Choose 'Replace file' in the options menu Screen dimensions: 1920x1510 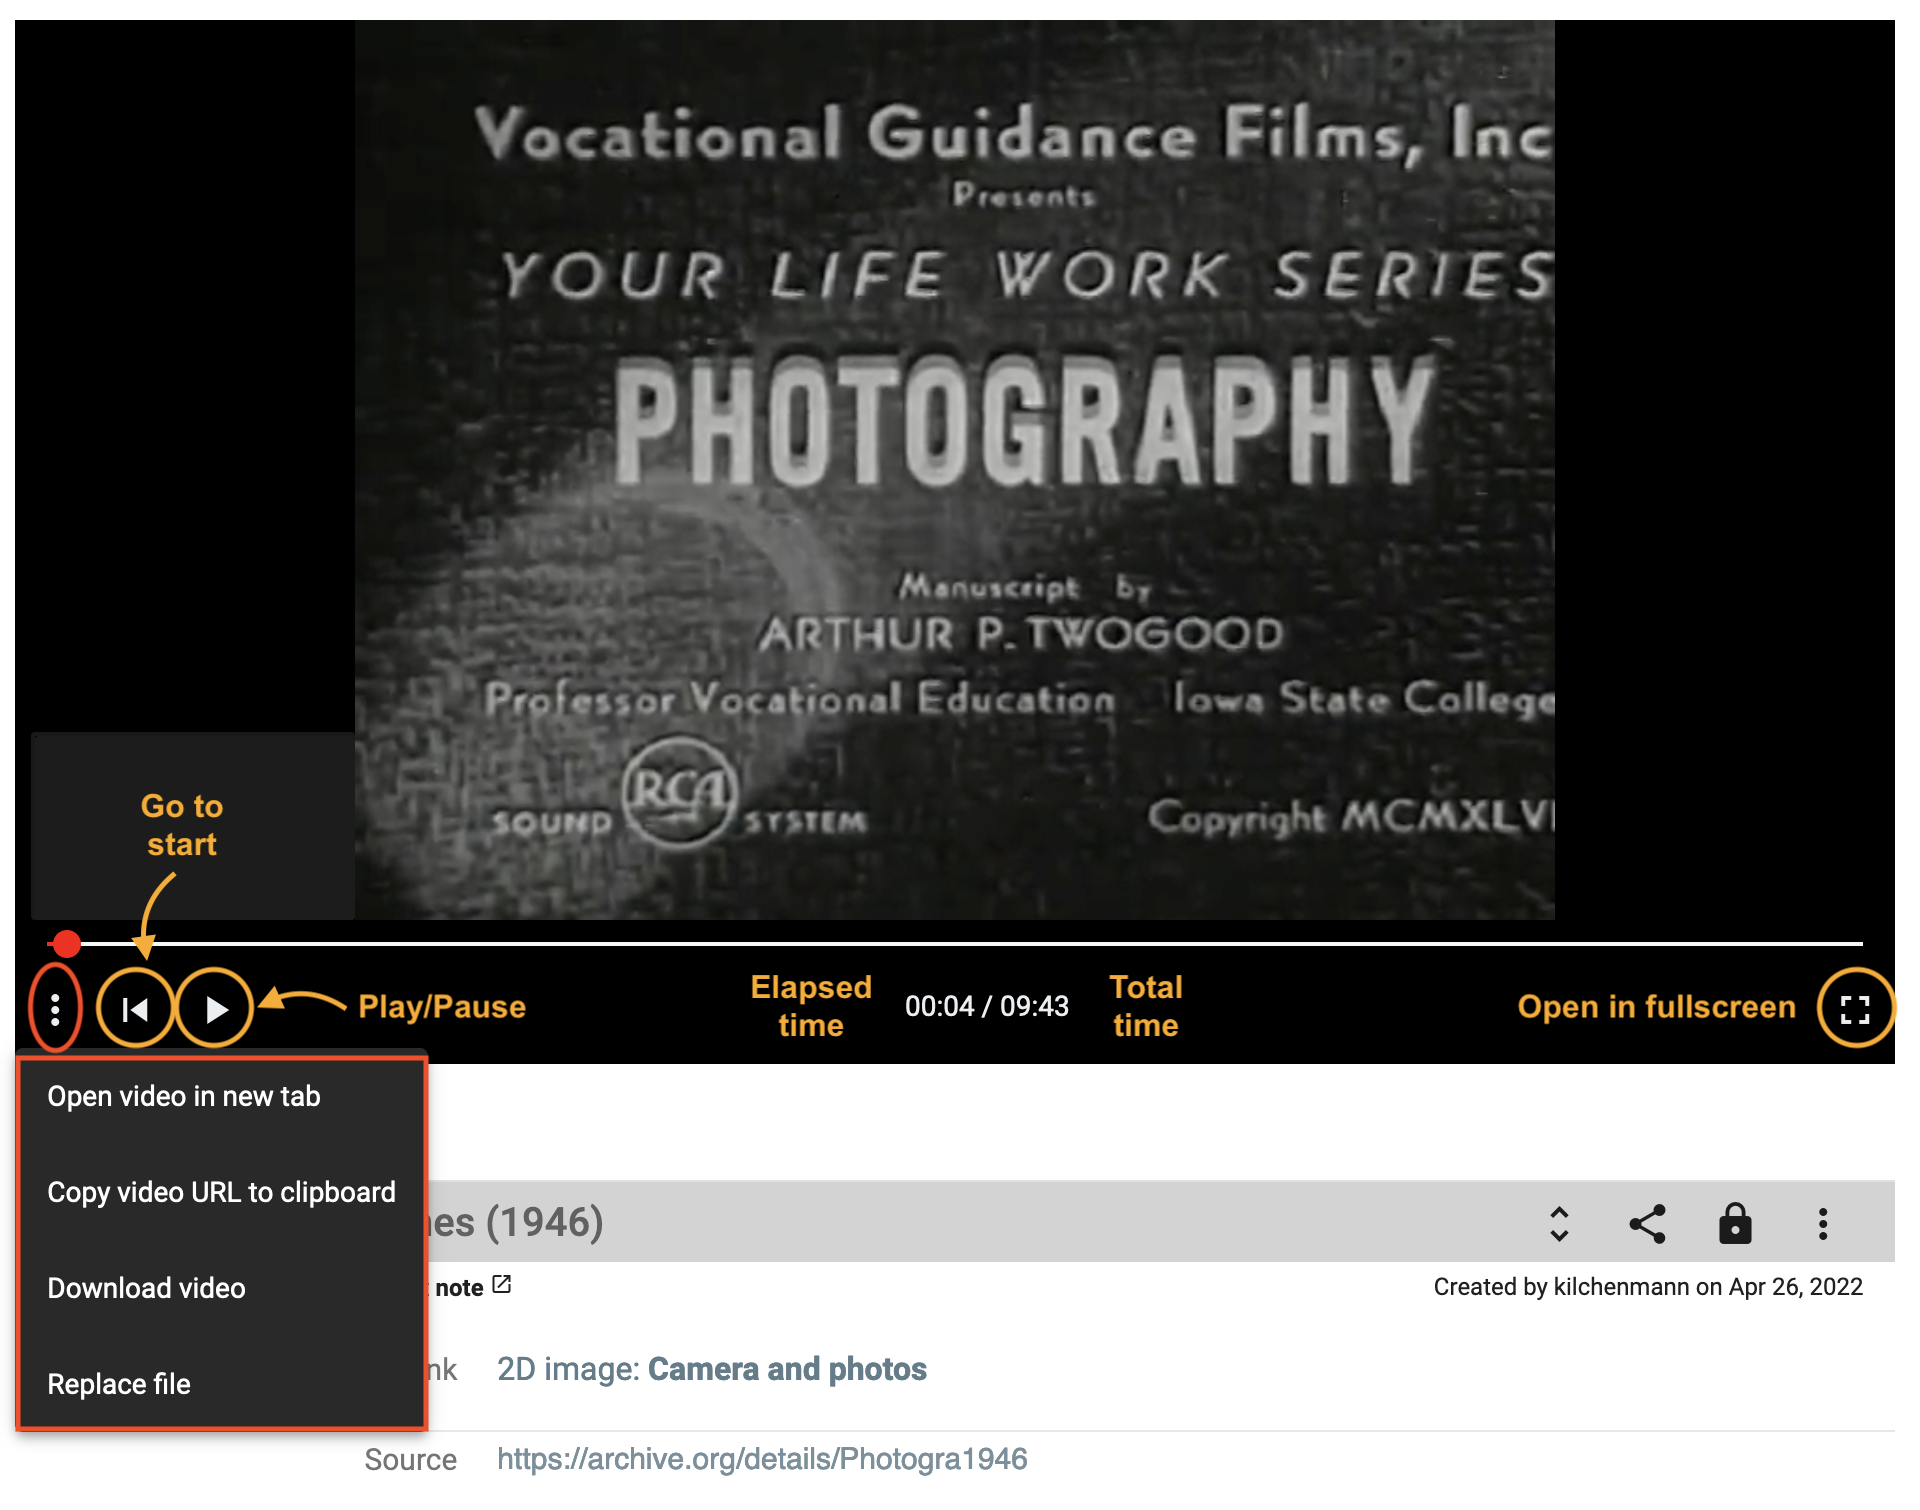119,1384
